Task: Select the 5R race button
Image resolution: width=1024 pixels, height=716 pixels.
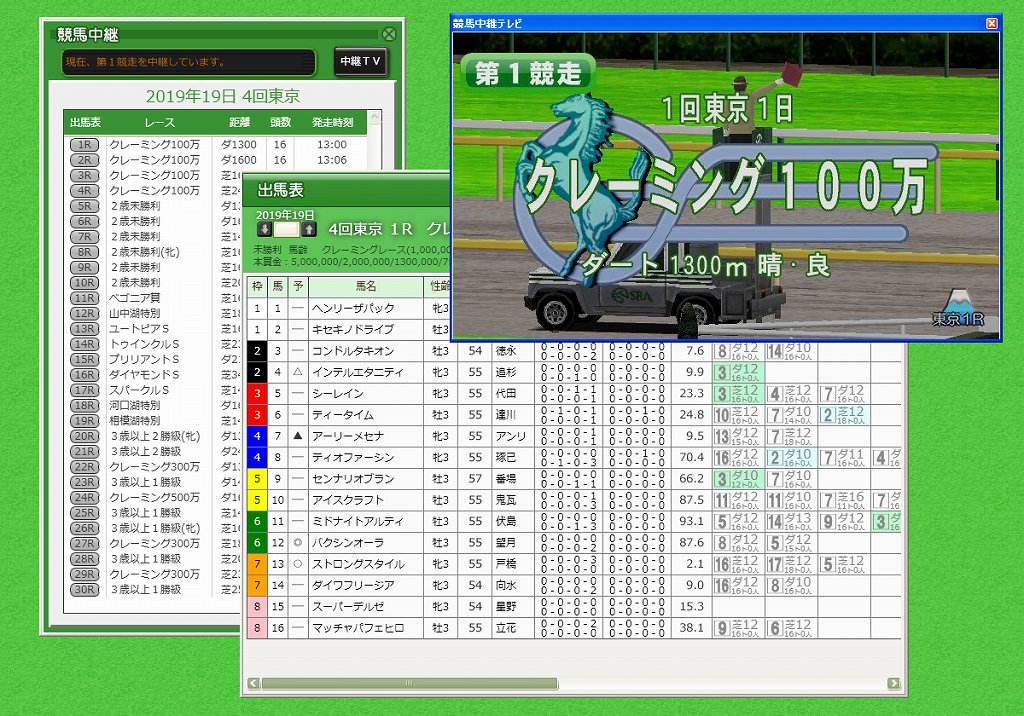Action: (85, 206)
